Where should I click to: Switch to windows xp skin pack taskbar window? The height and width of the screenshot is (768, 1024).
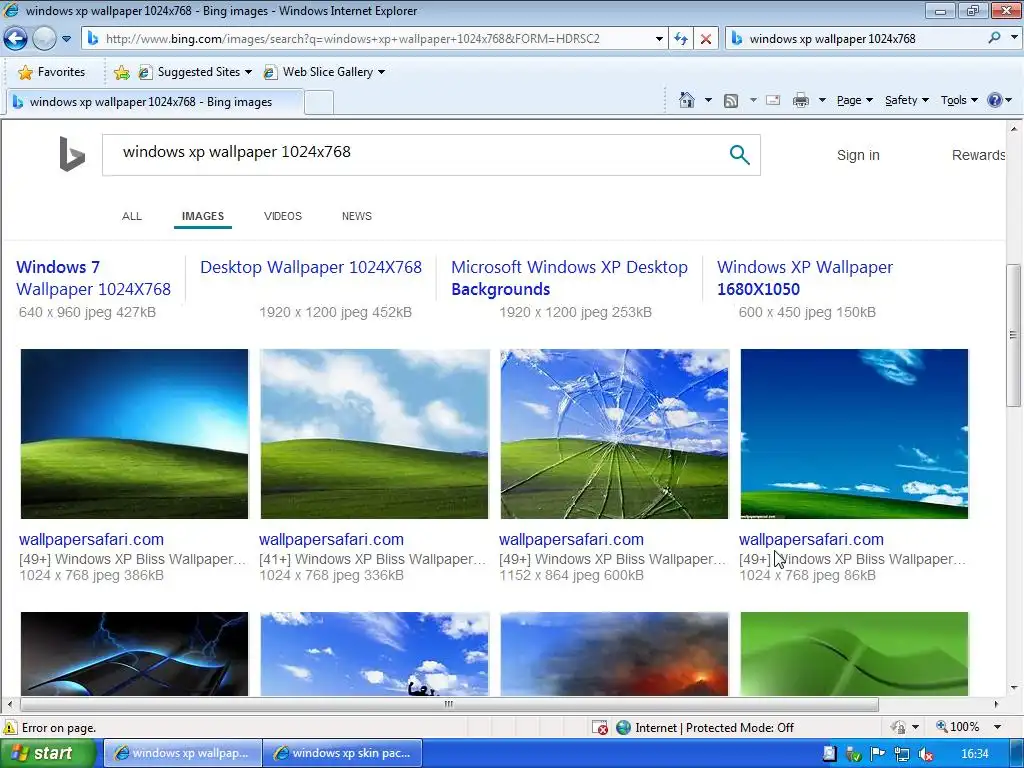343,753
